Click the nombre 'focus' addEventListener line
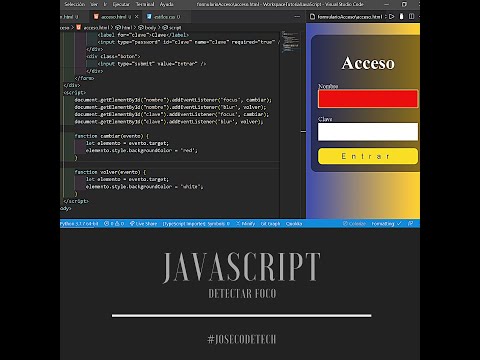The width and height of the screenshot is (480, 360). [173, 100]
